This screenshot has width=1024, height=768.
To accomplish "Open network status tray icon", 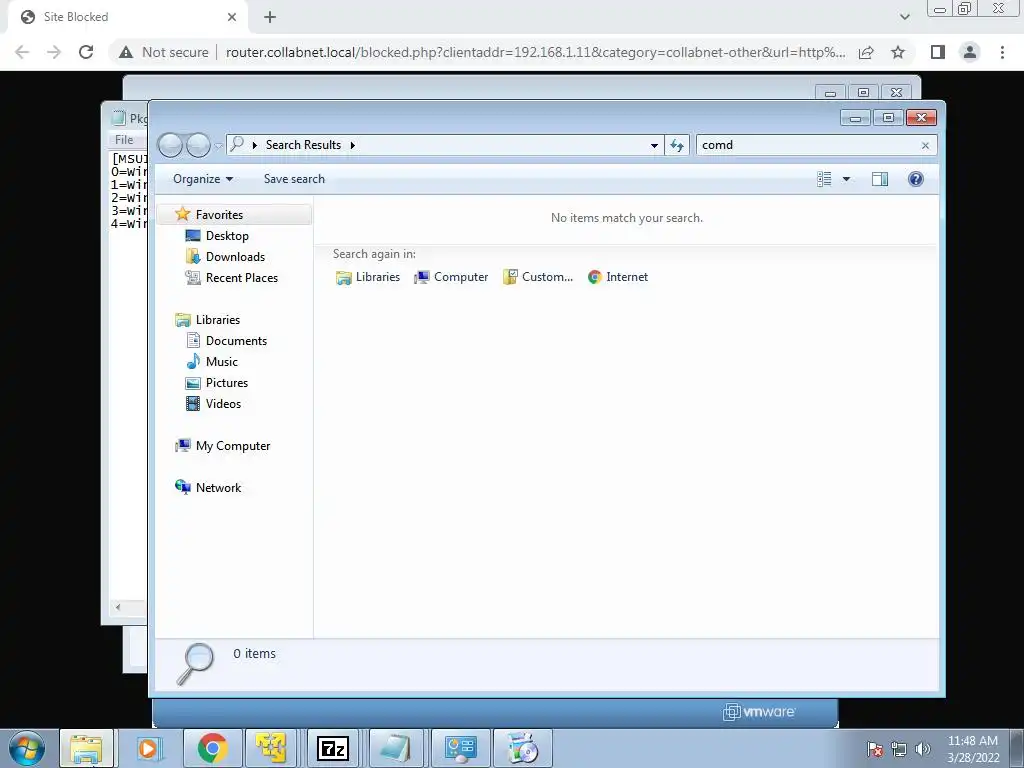I will [899, 749].
